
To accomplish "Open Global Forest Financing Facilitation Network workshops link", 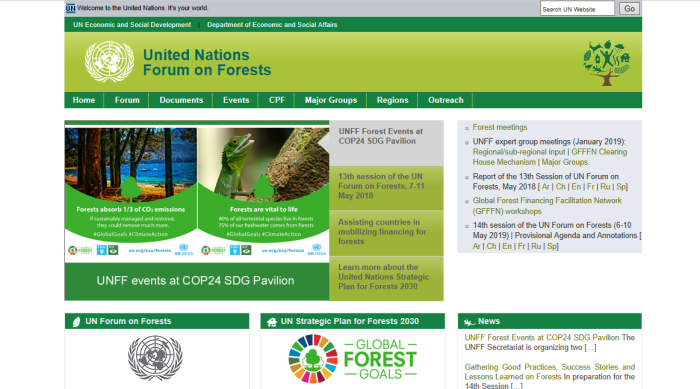I will [547, 206].
